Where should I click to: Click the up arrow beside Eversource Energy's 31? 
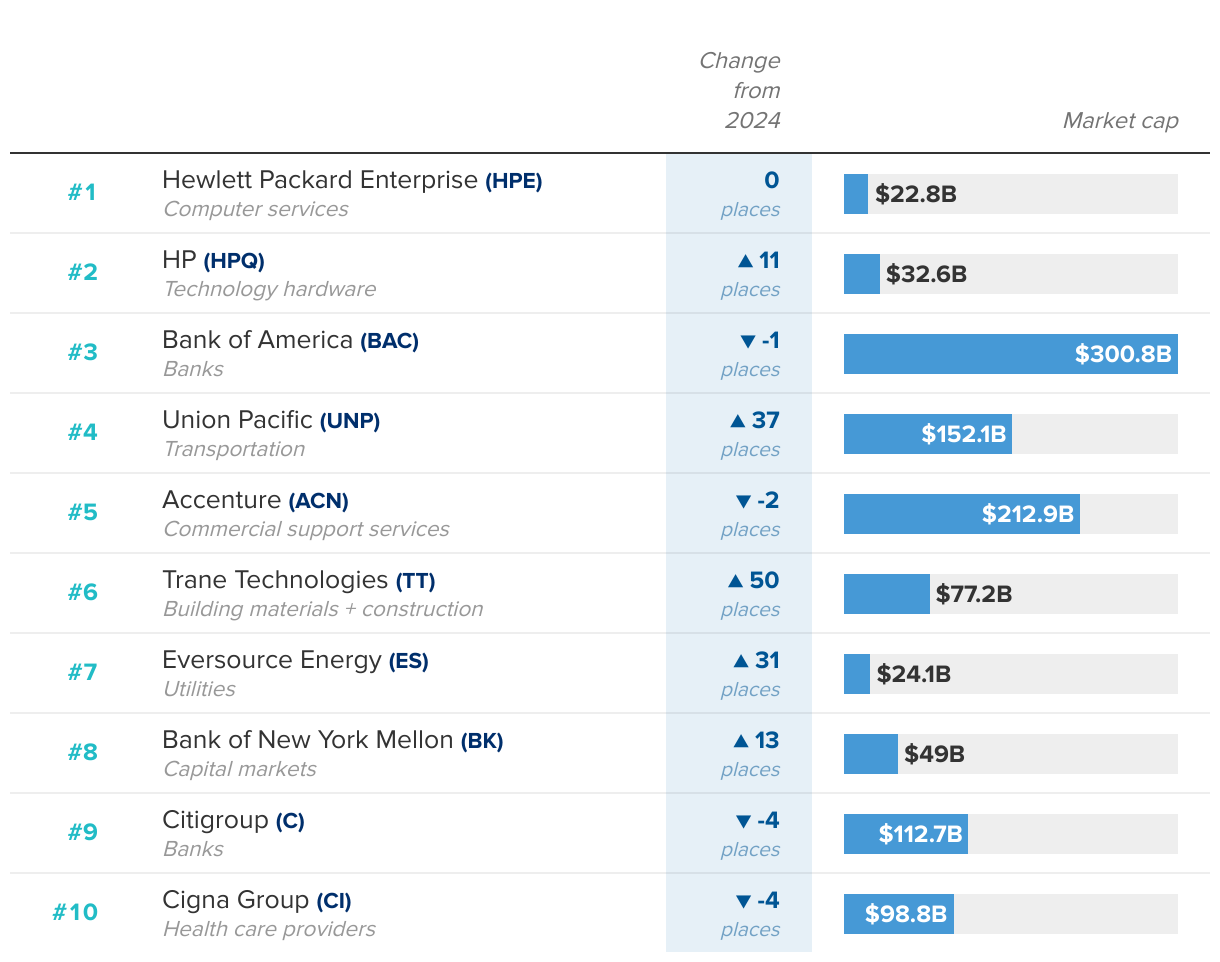point(741,661)
